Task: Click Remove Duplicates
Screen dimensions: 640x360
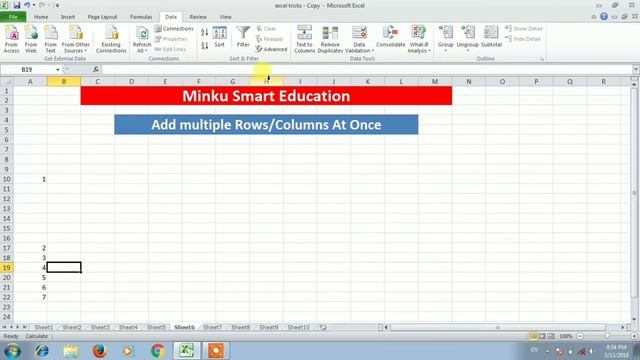Action: coord(330,39)
